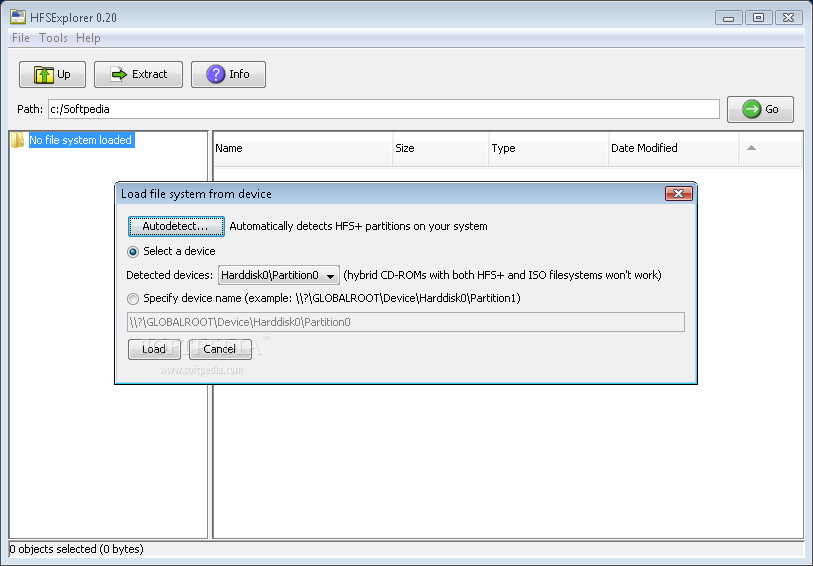Click the device name text field
The width and height of the screenshot is (813, 566).
[405, 322]
